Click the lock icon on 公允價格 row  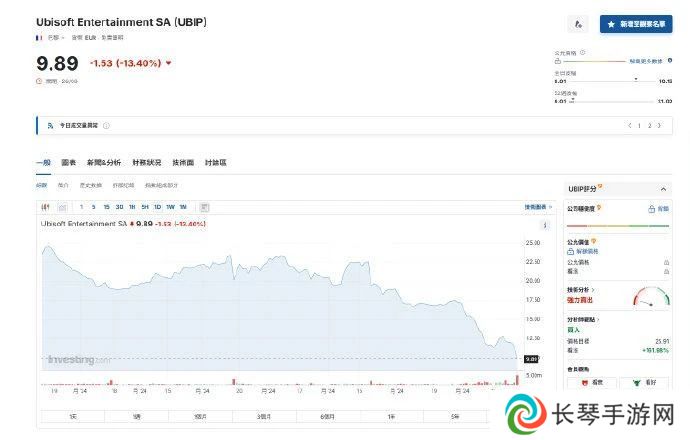point(666,262)
